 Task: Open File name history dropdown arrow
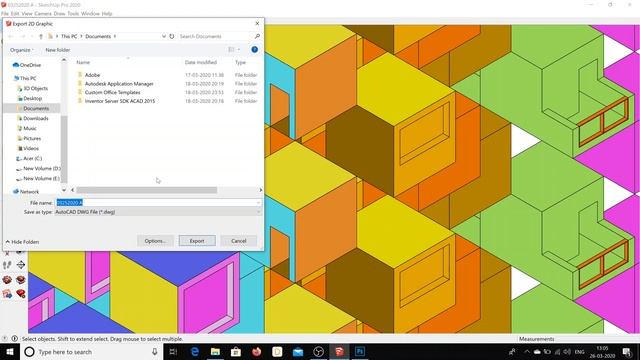point(258,202)
